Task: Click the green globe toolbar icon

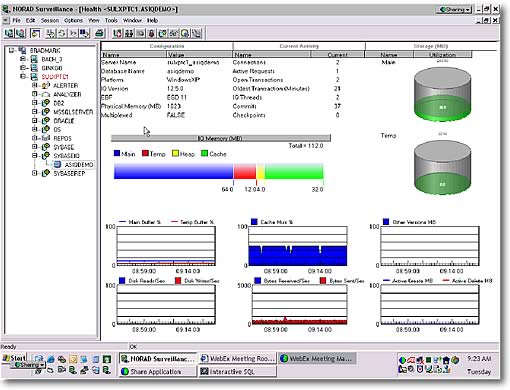Action: [x=185, y=33]
